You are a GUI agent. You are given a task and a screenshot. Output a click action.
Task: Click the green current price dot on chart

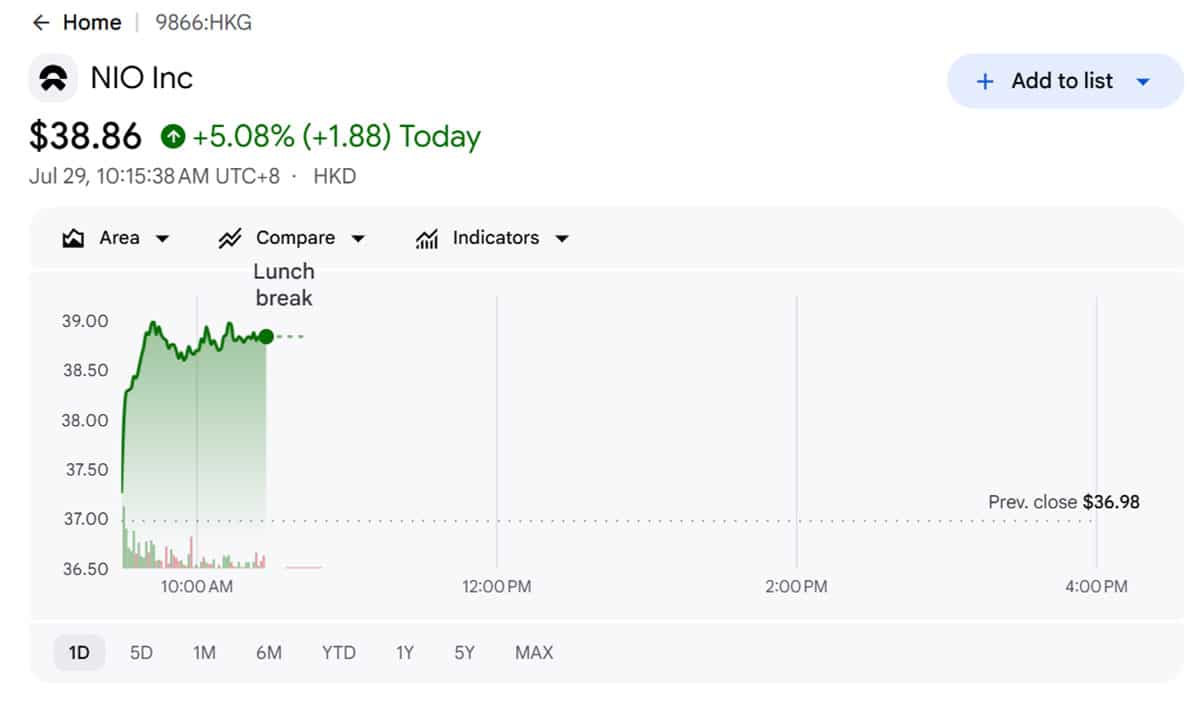265,337
